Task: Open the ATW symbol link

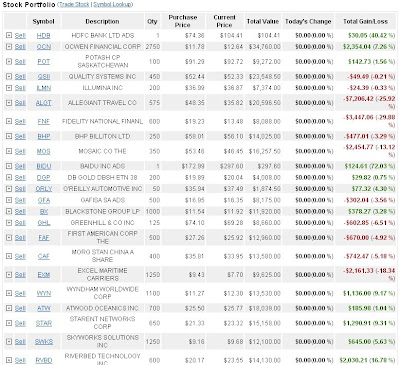Action: [x=44, y=308]
